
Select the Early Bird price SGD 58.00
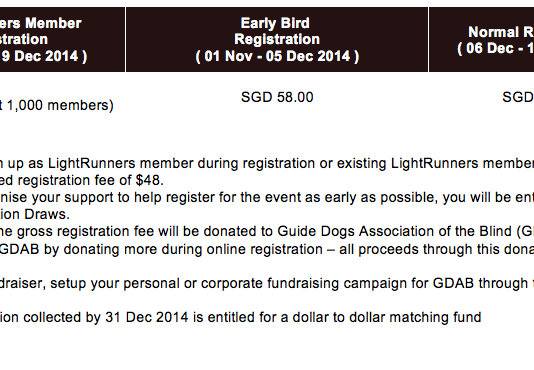[277, 97]
